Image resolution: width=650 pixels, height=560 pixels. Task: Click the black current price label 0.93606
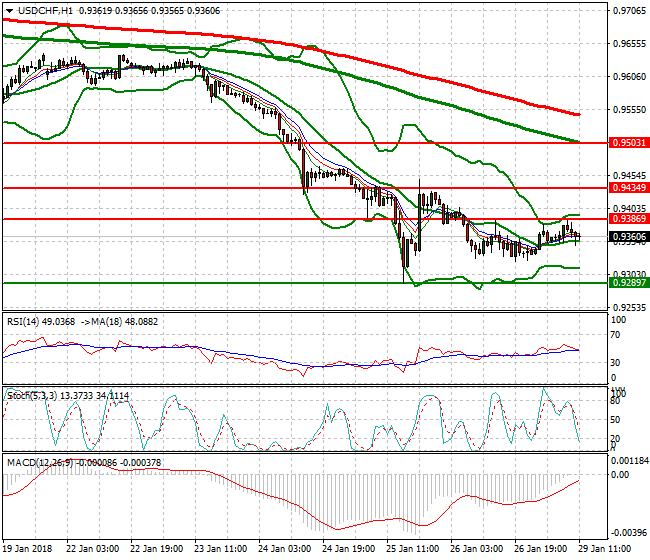pos(629,237)
